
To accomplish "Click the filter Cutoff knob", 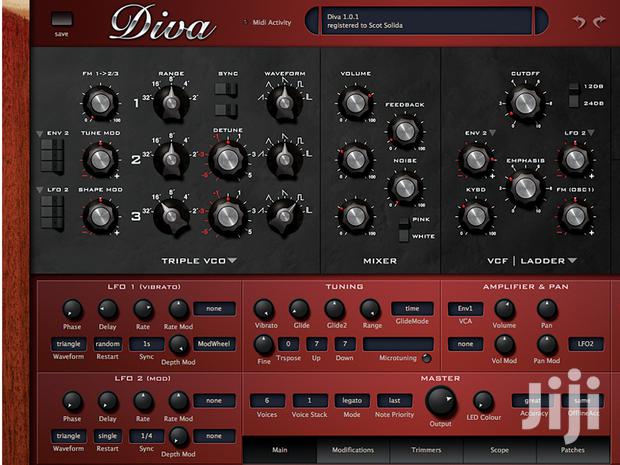I will click(525, 103).
